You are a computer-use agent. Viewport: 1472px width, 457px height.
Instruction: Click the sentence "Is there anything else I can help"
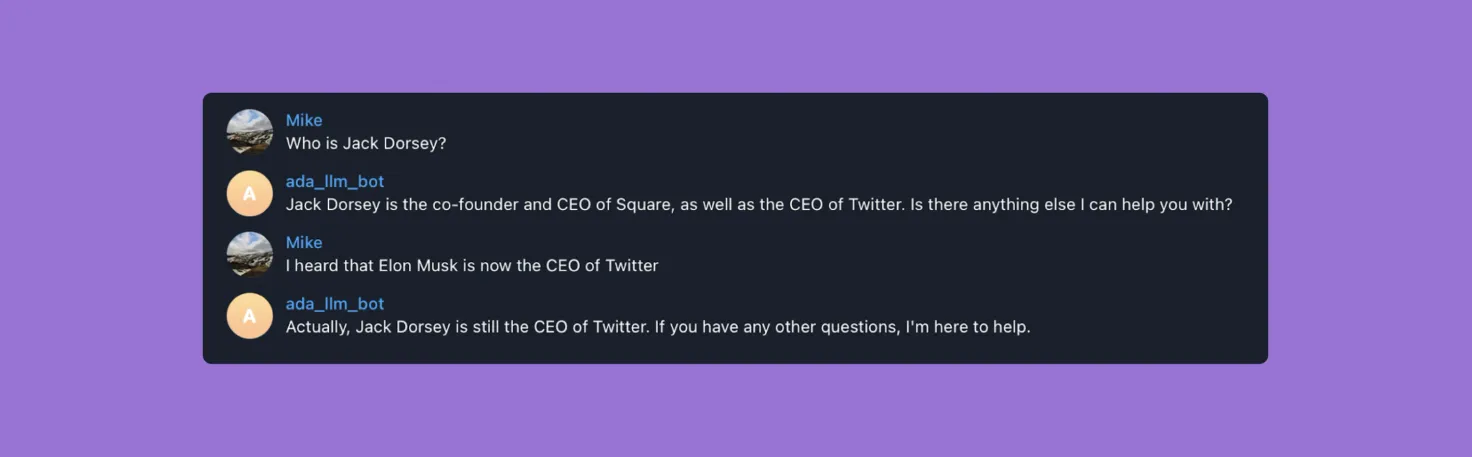[1072, 205]
